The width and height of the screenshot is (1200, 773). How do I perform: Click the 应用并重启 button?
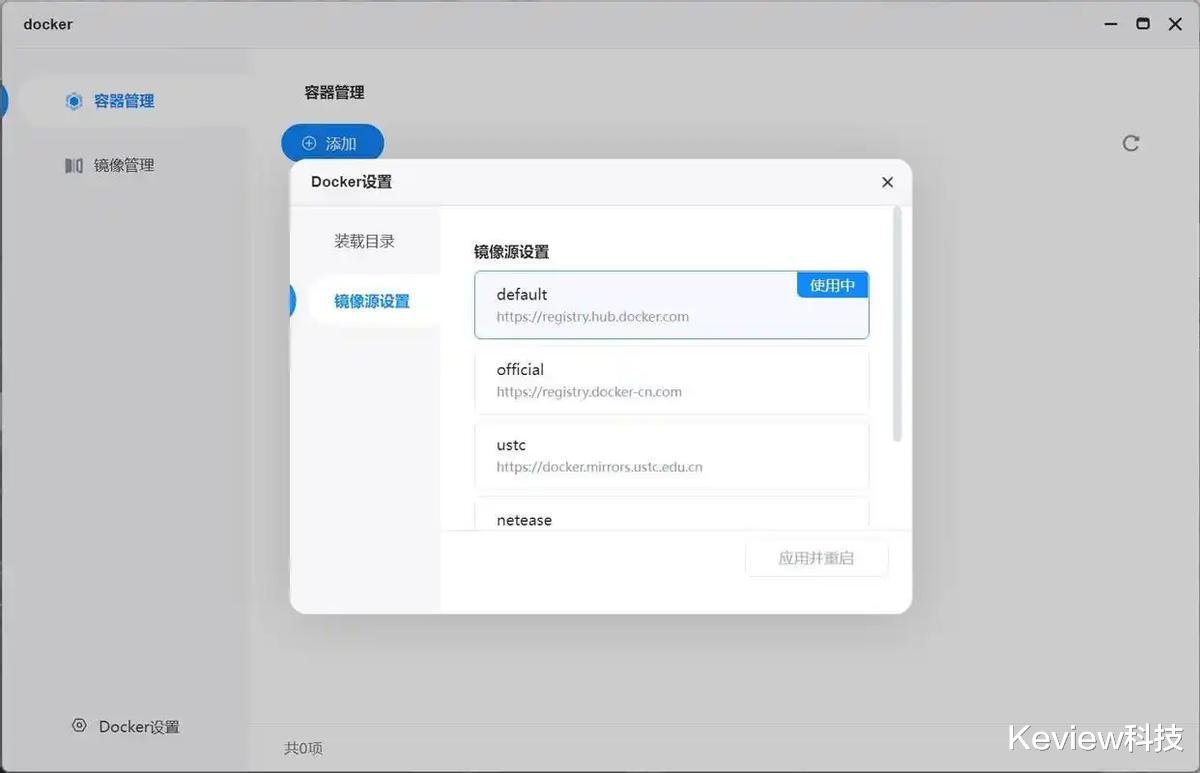[x=816, y=558]
